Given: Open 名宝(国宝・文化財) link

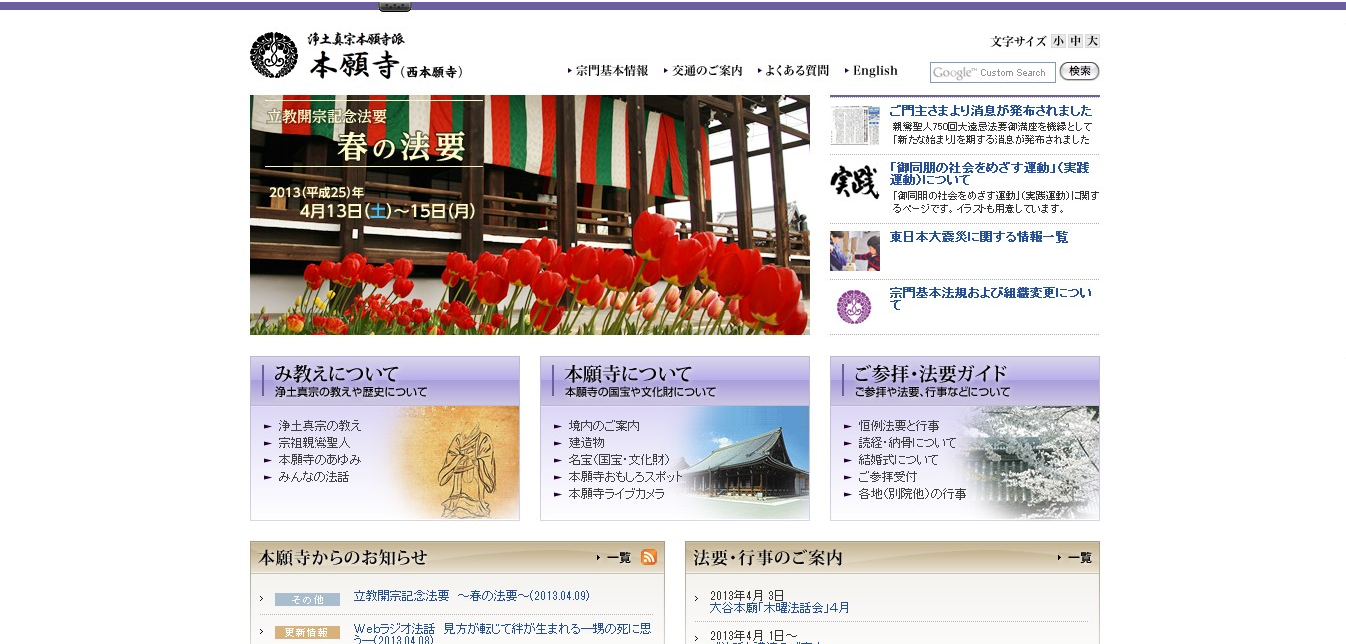Looking at the screenshot, I should (x=619, y=460).
